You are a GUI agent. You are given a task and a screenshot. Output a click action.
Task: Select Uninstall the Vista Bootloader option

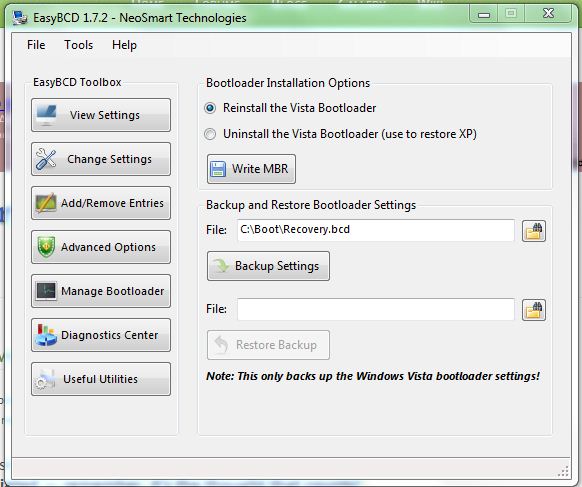pos(210,134)
